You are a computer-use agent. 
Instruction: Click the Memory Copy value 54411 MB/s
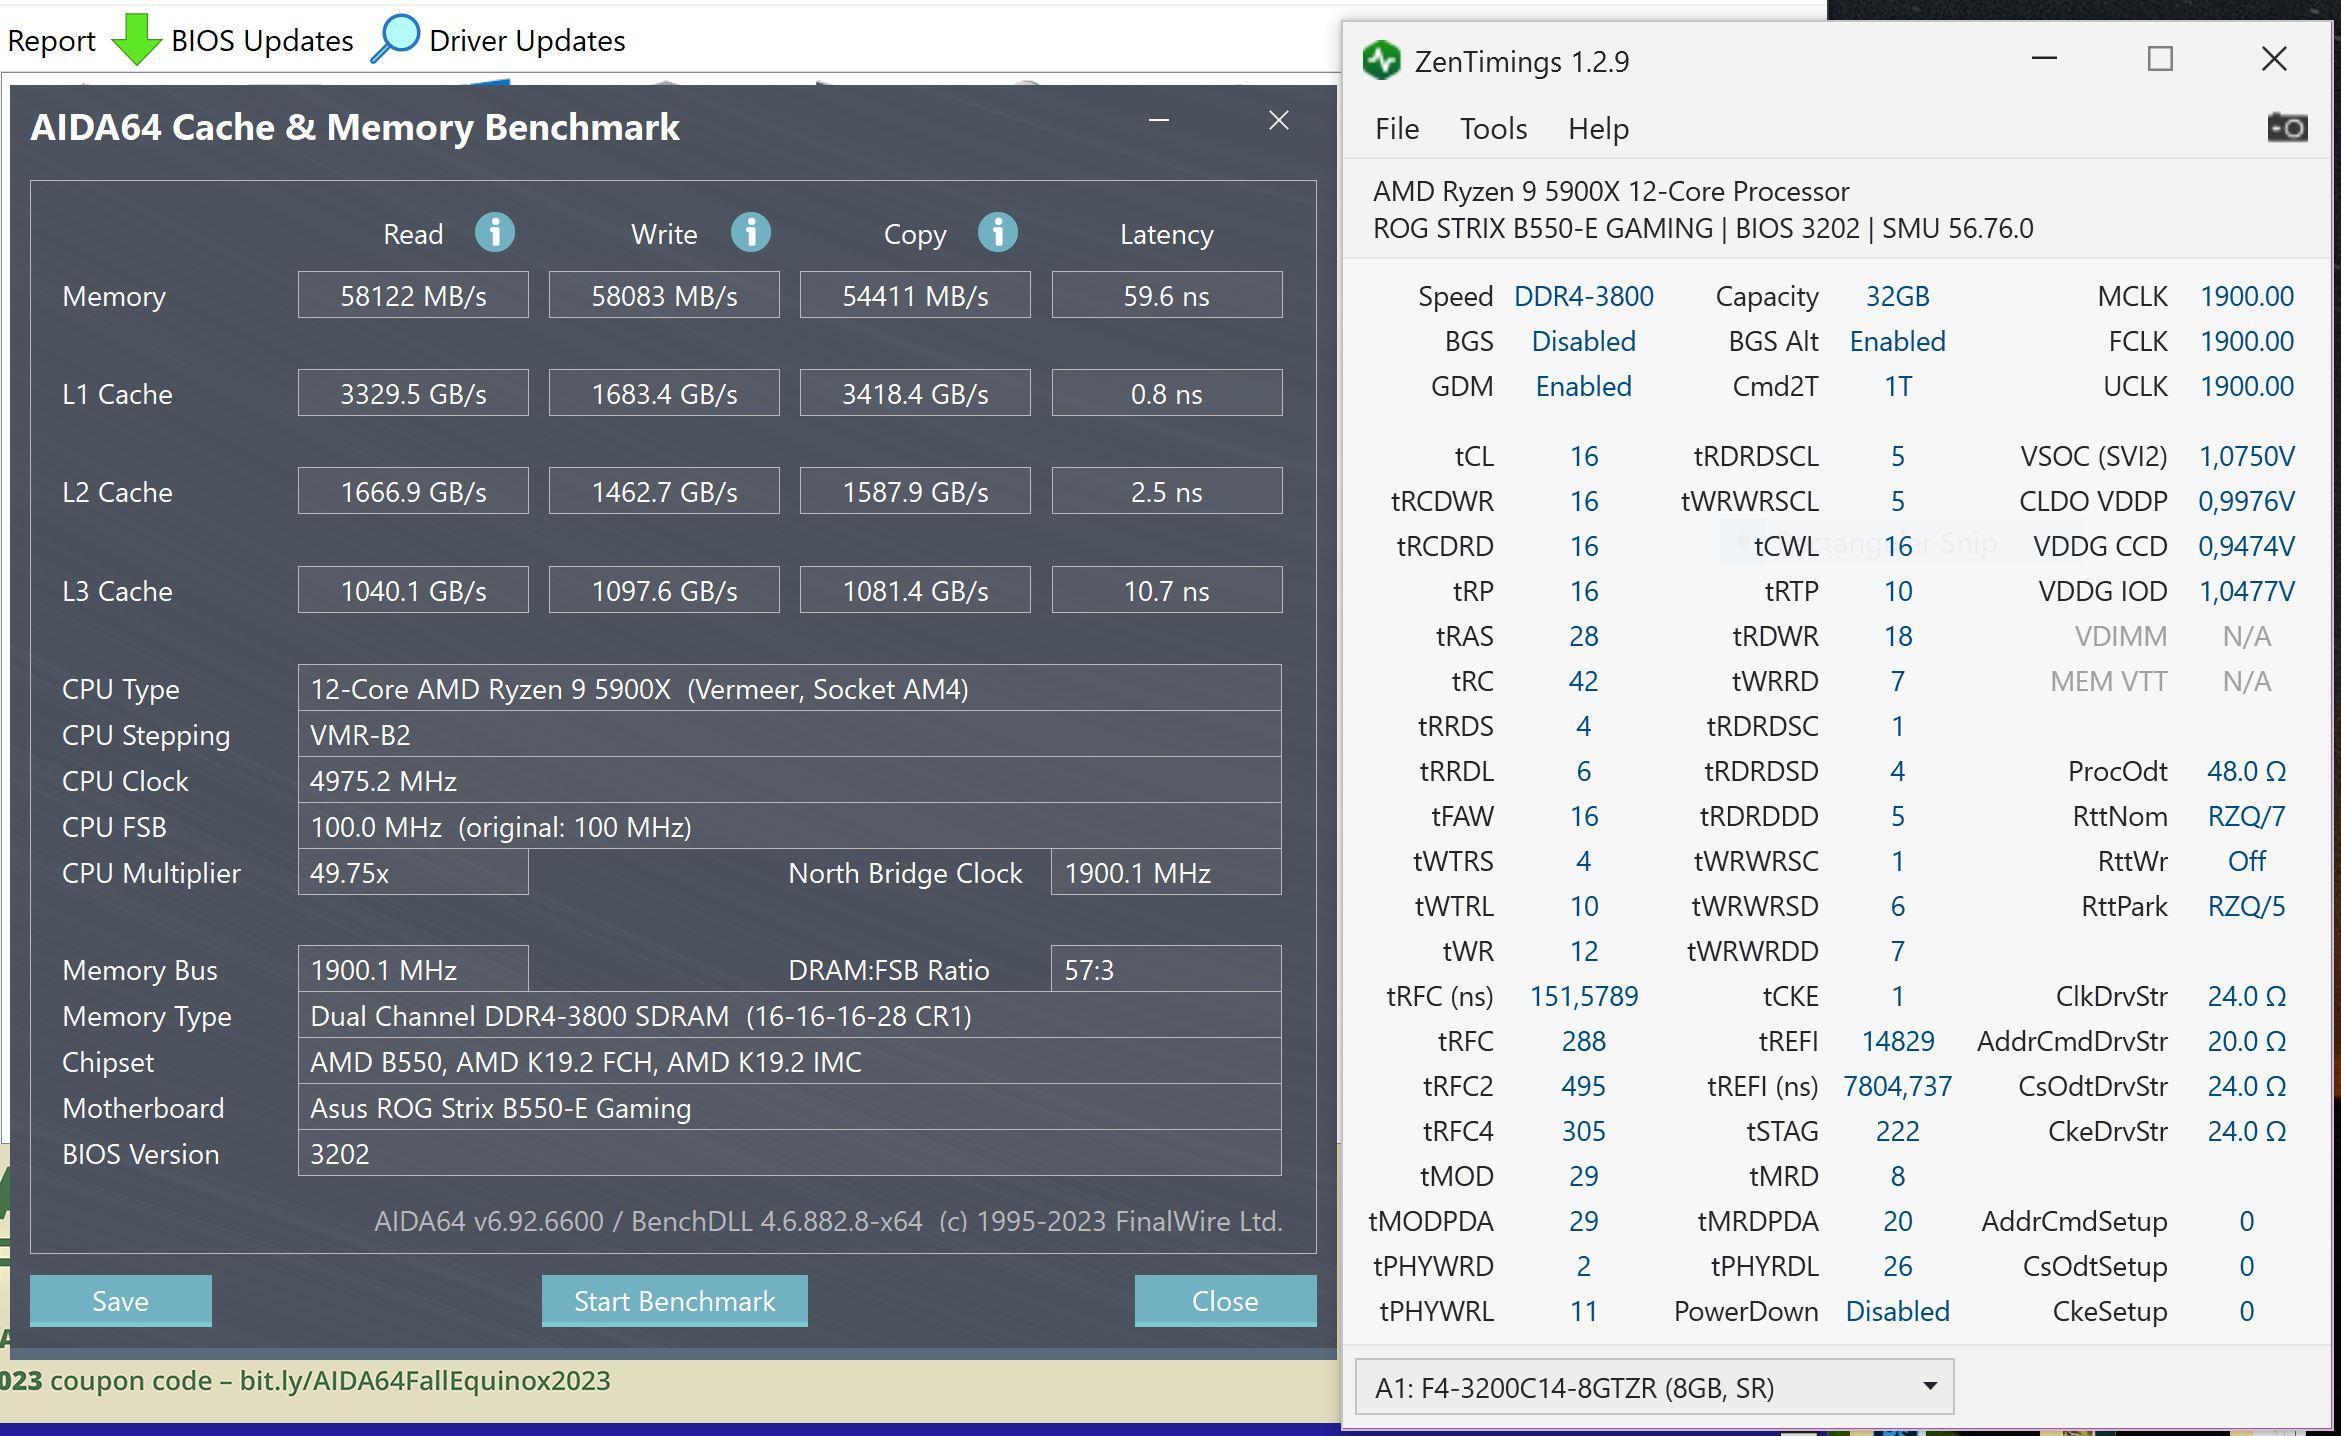915,295
